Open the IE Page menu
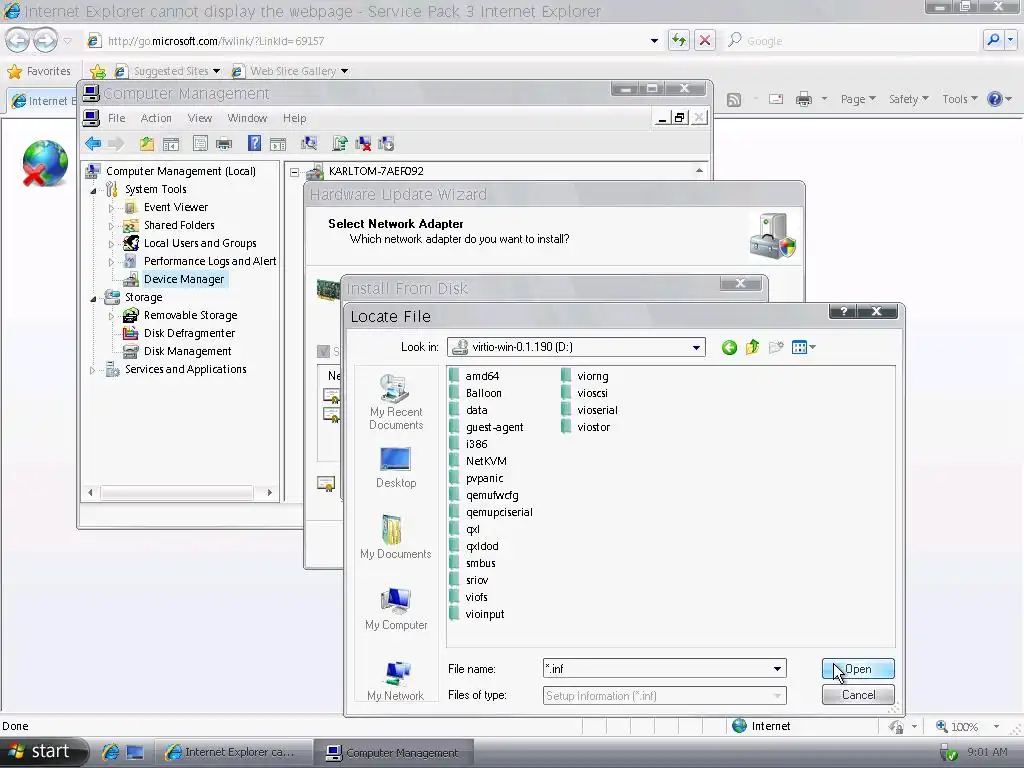1024x768 pixels. pos(857,99)
